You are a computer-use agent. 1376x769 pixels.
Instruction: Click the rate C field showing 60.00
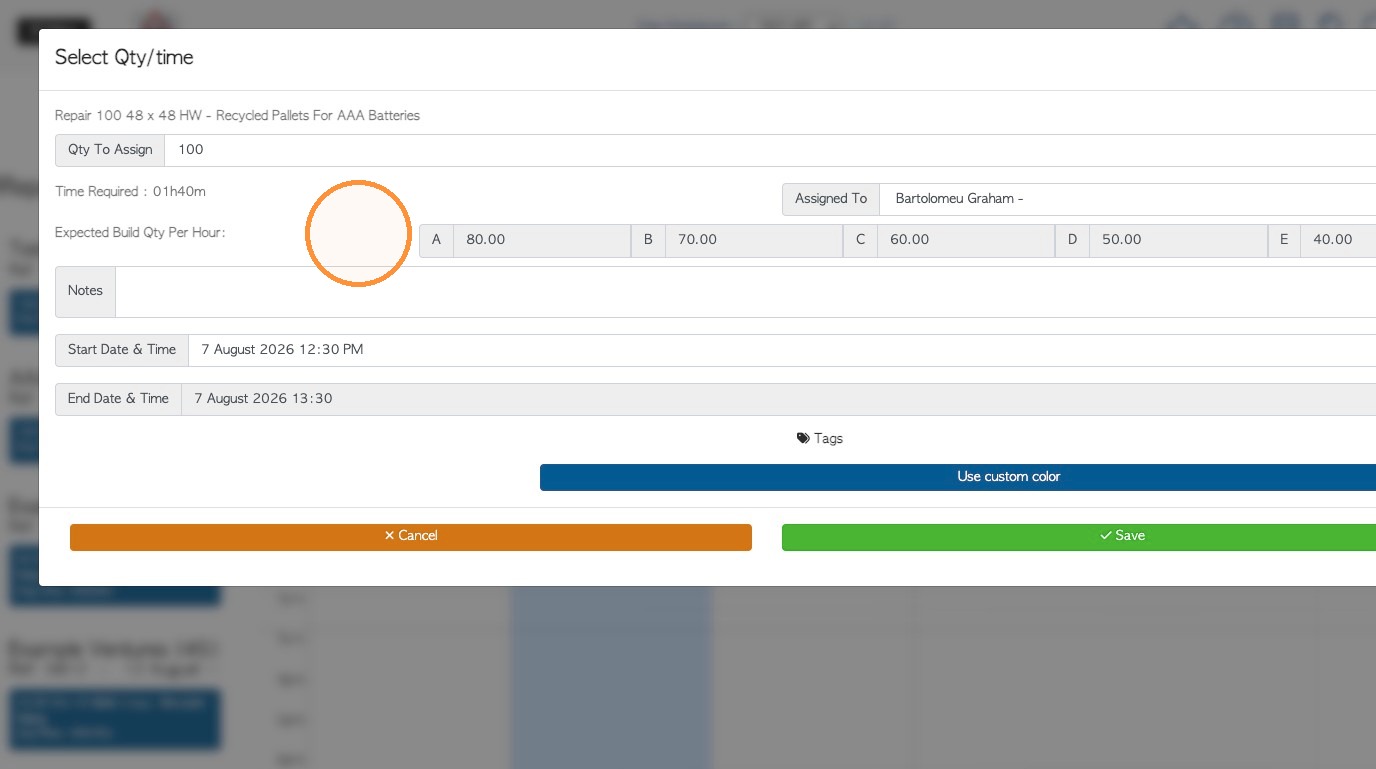coord(965,240)
